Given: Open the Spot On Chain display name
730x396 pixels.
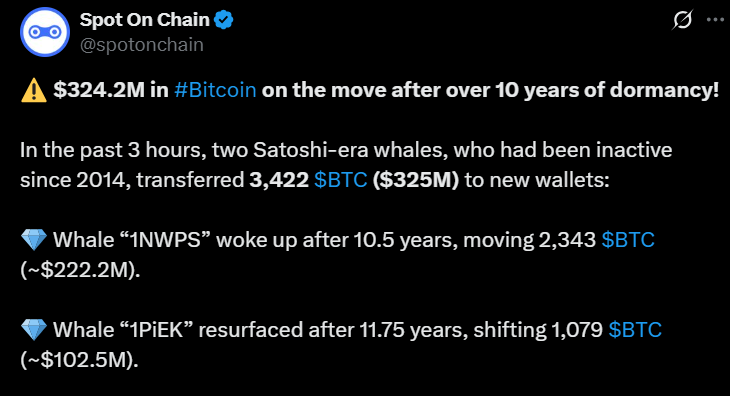Looking at the screenshot, I should 144,20.
